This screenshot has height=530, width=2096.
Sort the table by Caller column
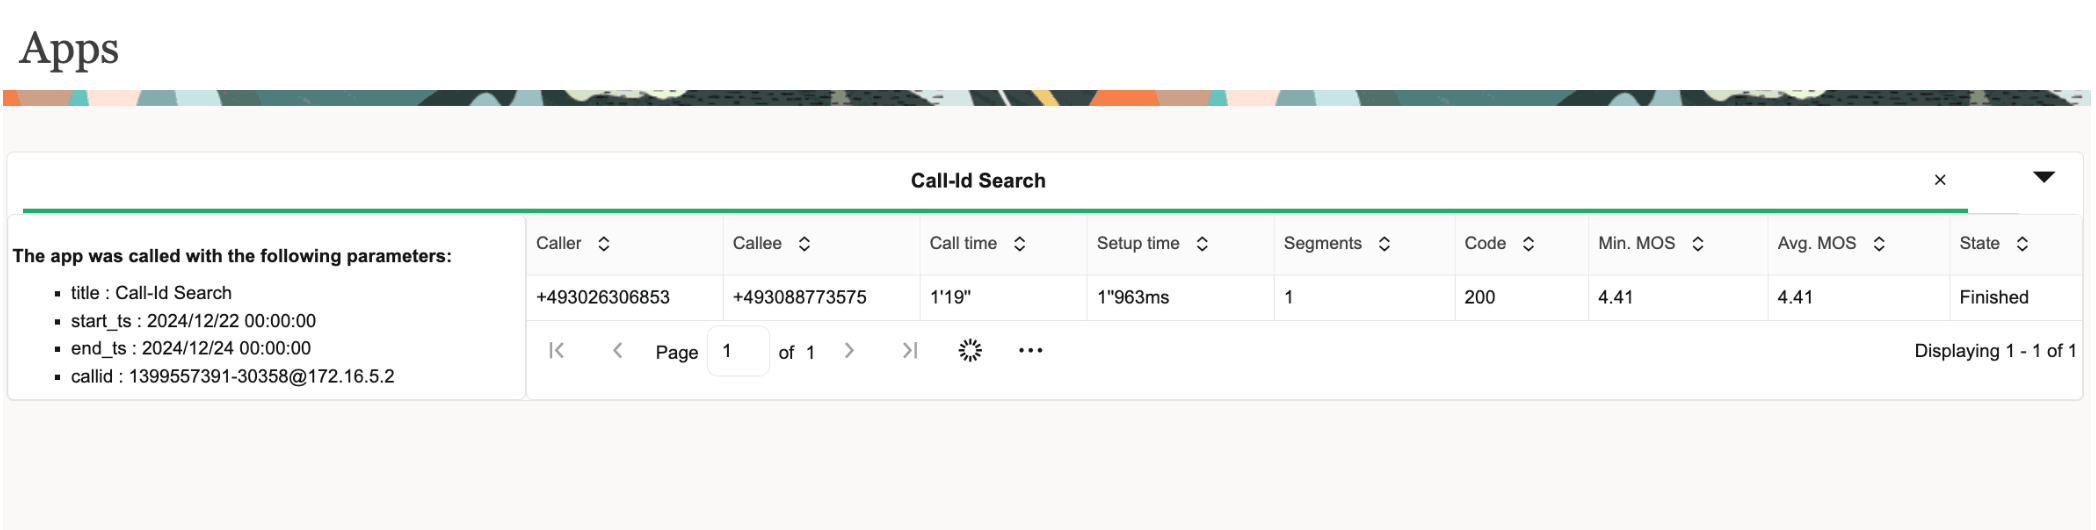[x=603, y=244]
